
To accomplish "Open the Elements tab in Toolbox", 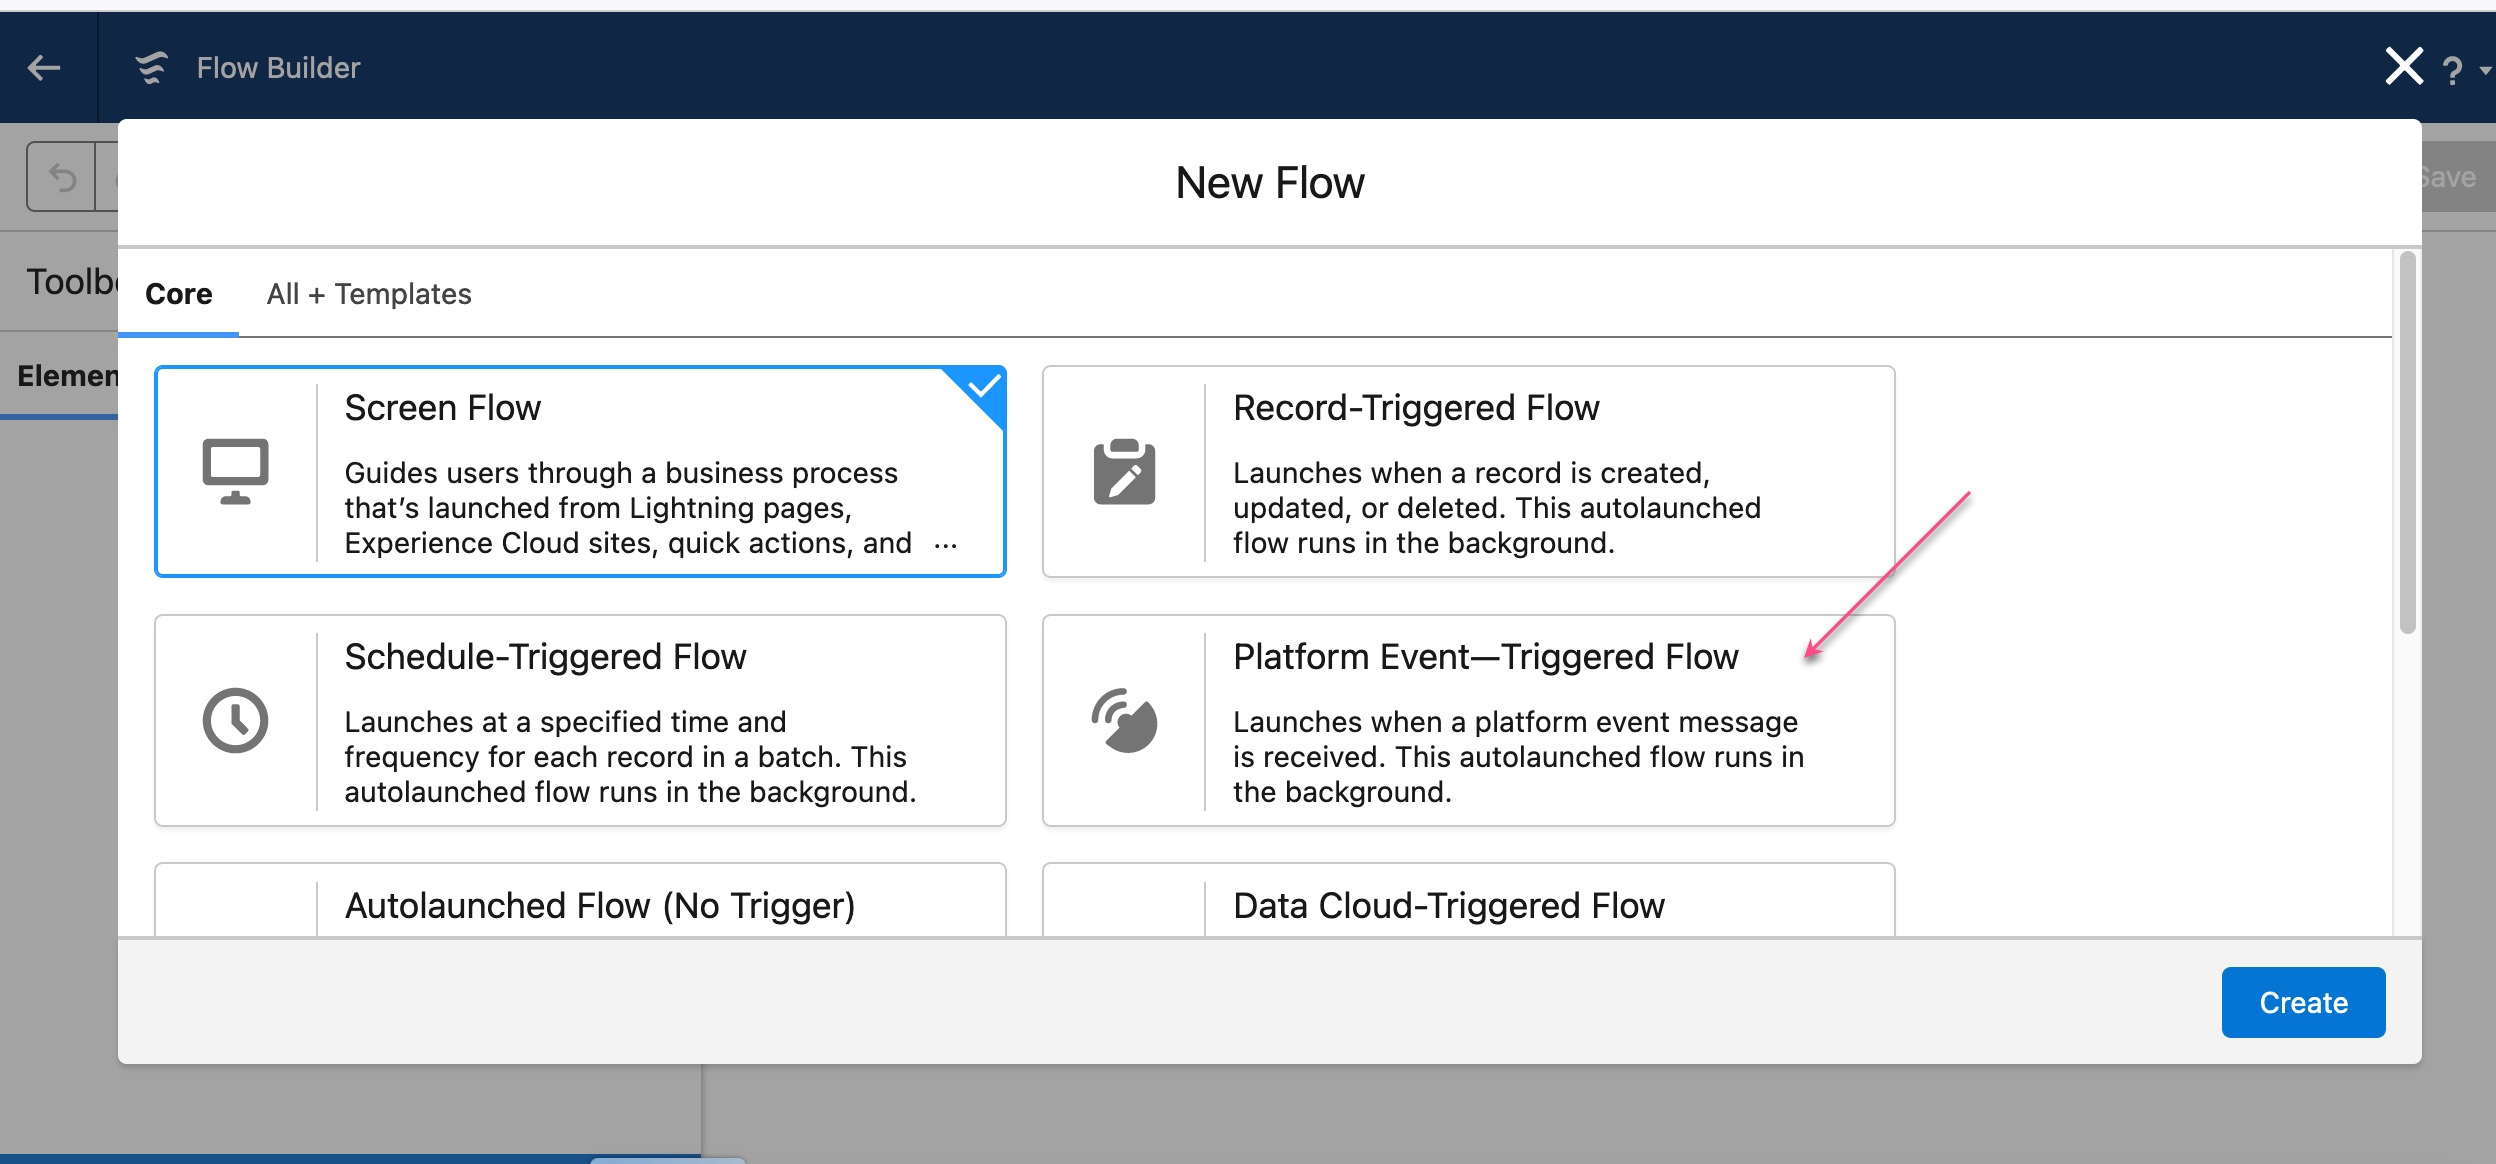I will [x=68, y=376].
